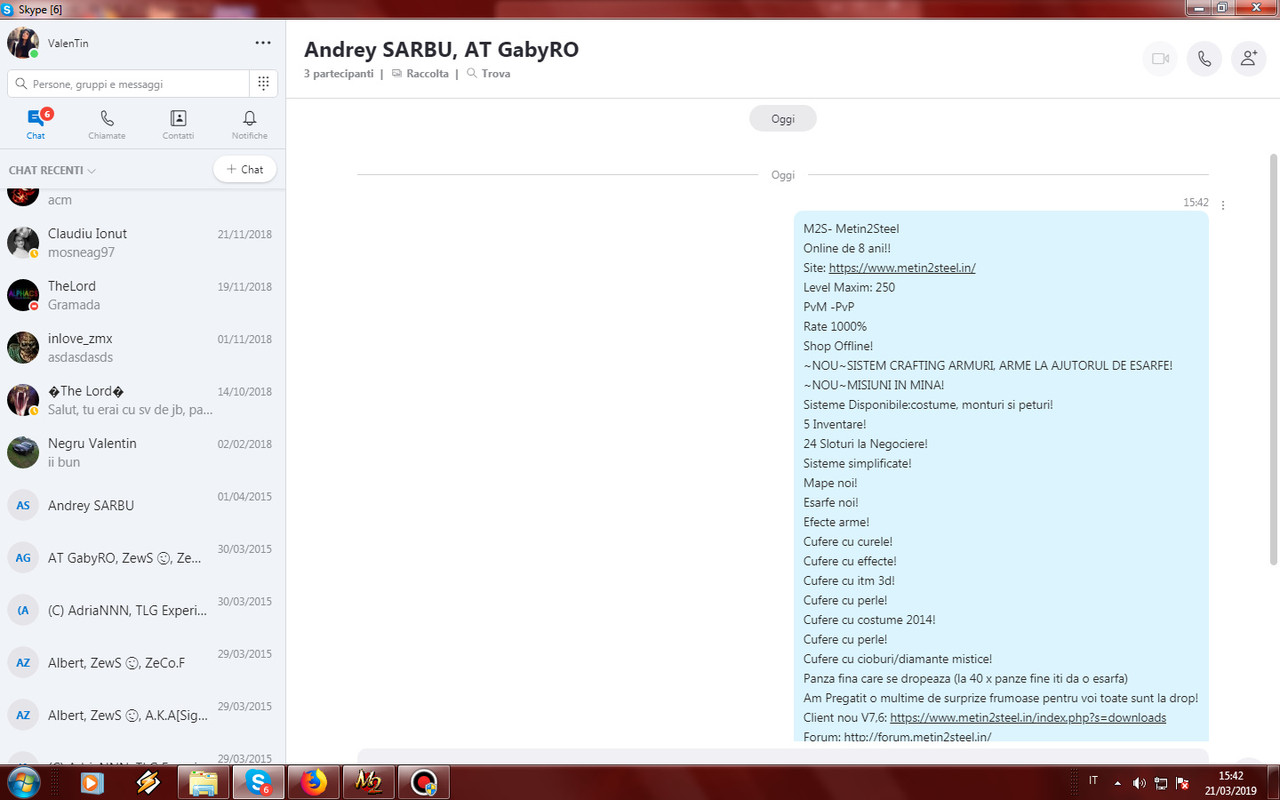Screen dimensions: 1280x800
Task: Open the taskbar clock showing 15:42
Action: pyautogui.click(x=1231, y=783)
